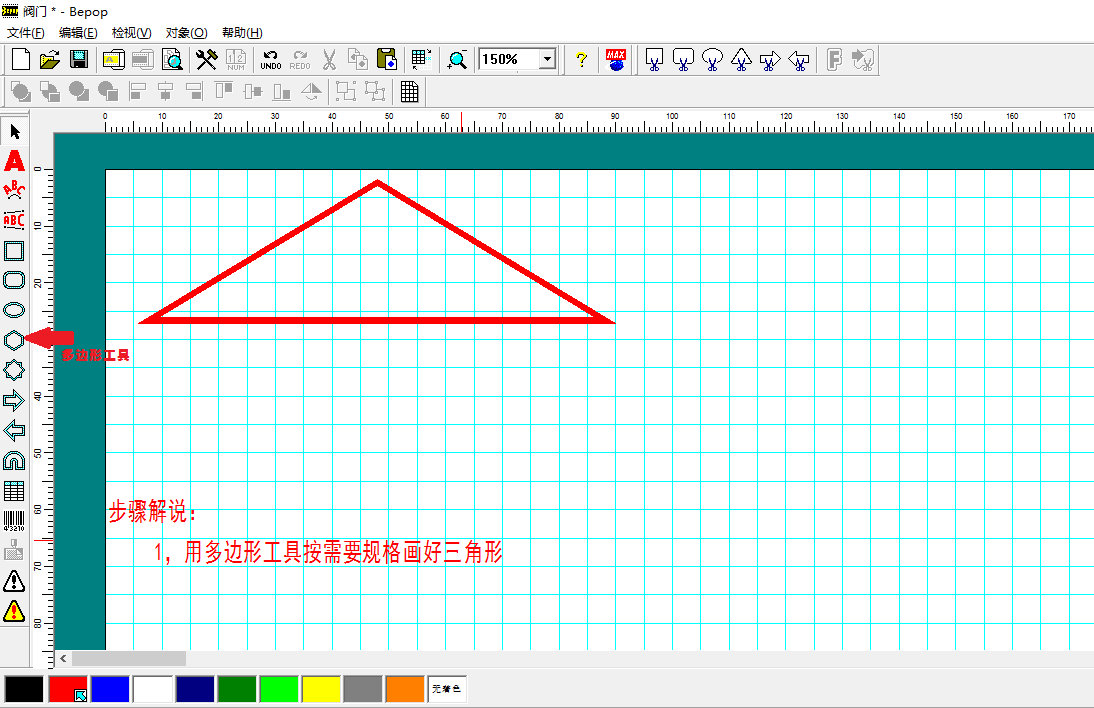Screen dimensions: 1094x708
Task: Select the table tool in left toolbar
Action: tap(15, 491)
